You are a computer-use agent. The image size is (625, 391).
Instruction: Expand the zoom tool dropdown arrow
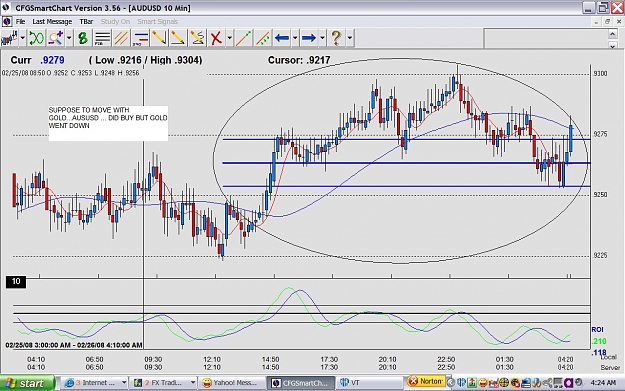click(x=69, y=38)
